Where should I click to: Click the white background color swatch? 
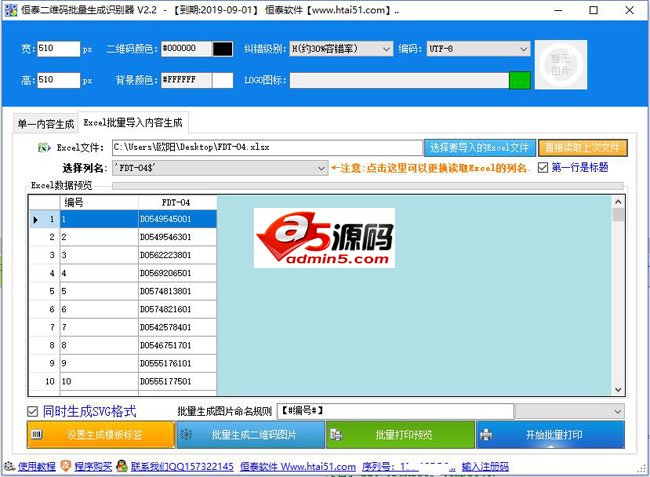point(223,80)
